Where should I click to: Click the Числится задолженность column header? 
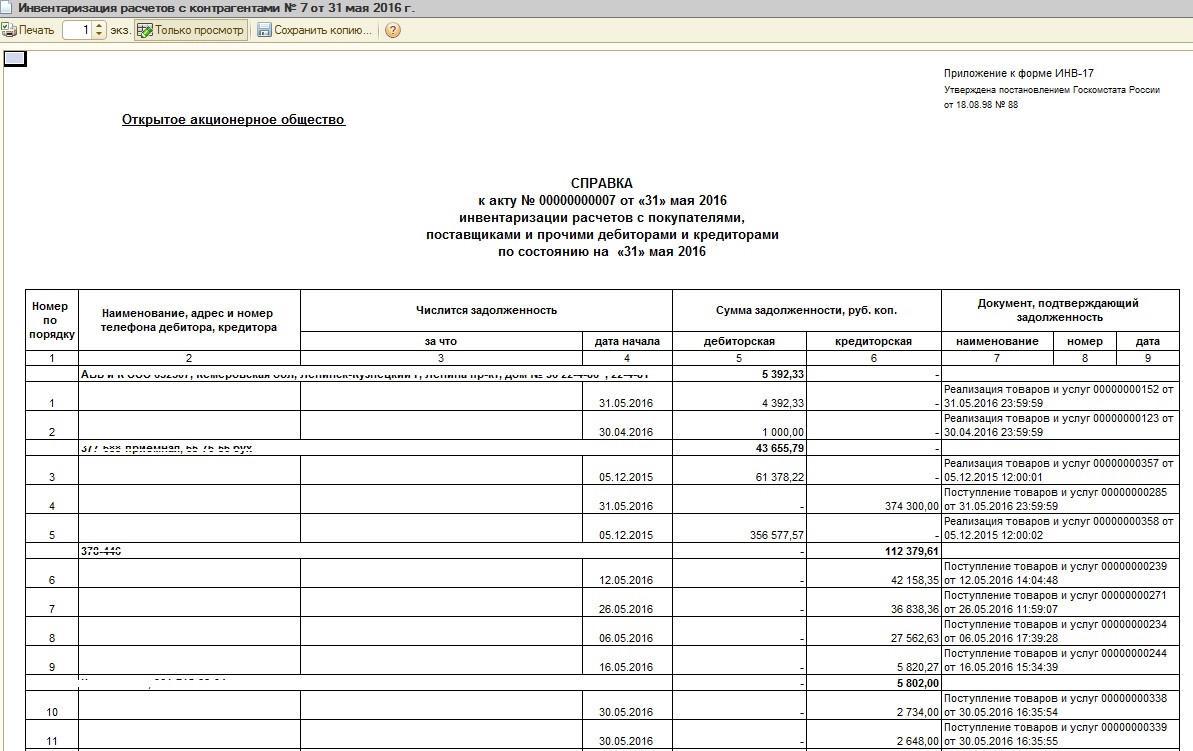coord(486,310)
